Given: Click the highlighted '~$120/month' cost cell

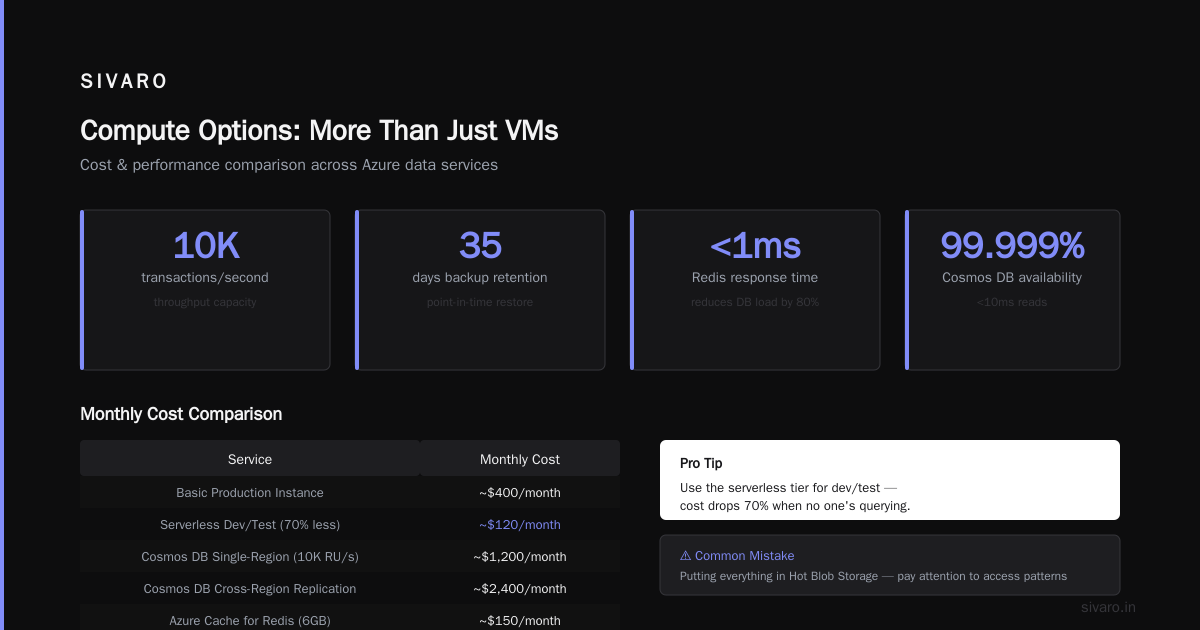Looking at the screenshot, I should pyautogui.click(x=520, y=525).
